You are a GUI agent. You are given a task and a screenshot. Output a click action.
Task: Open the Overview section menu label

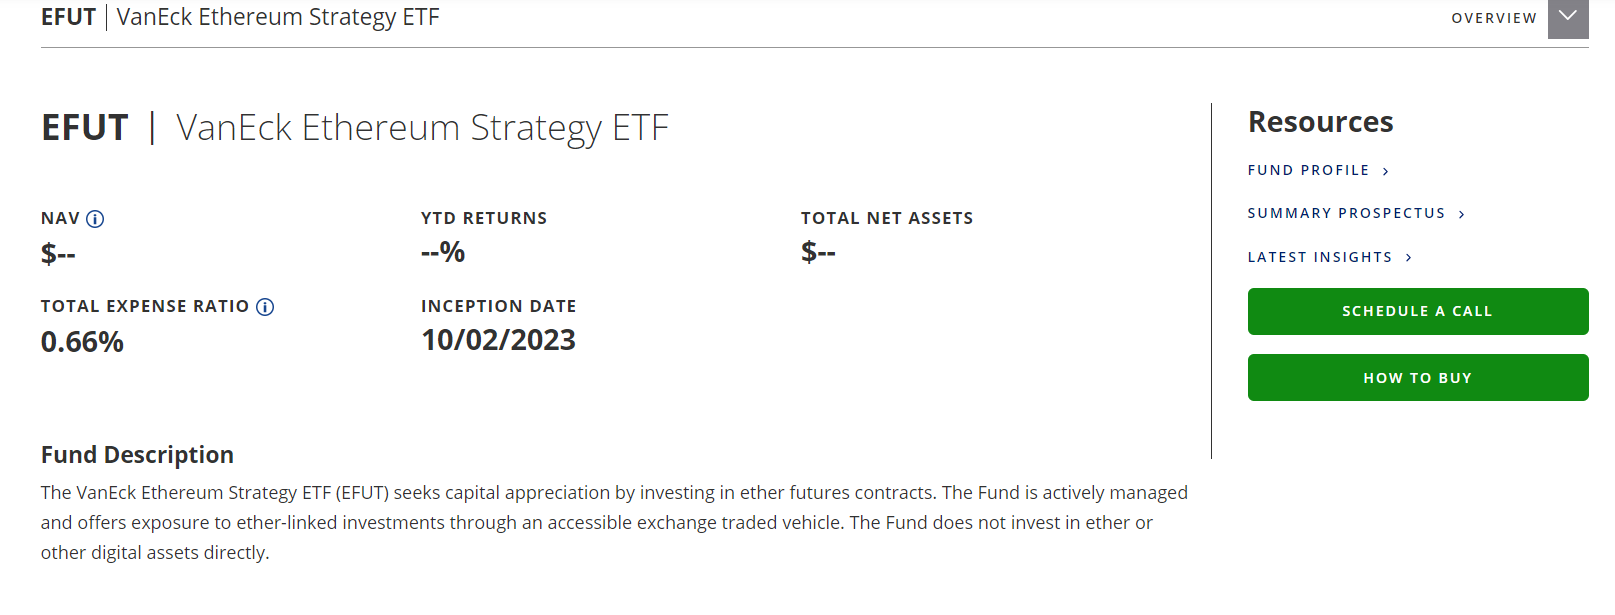pos(1494,18)
